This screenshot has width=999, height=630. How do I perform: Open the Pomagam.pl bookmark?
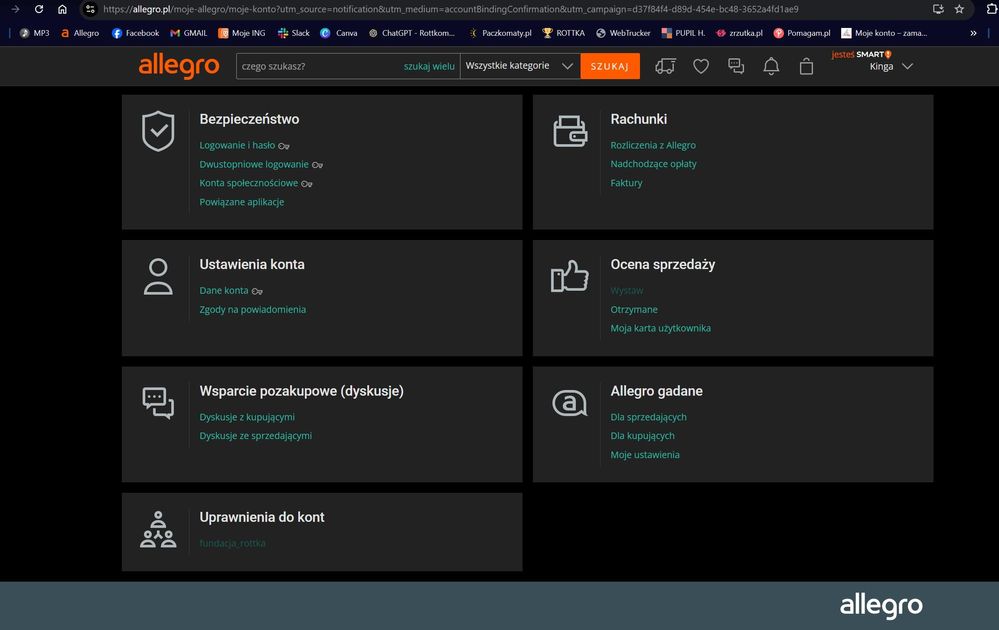801,33
